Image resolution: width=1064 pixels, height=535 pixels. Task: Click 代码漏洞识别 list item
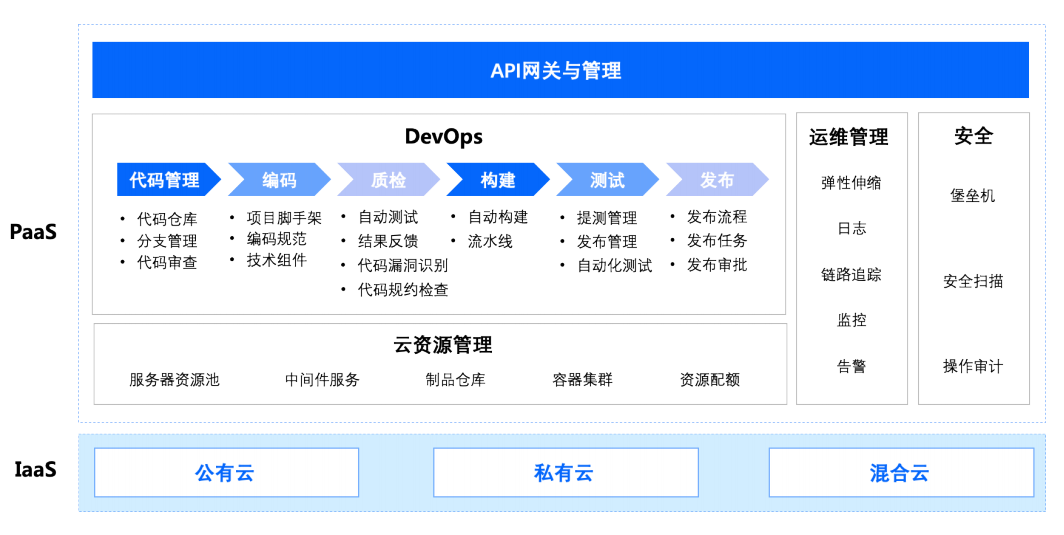[403, 266]
